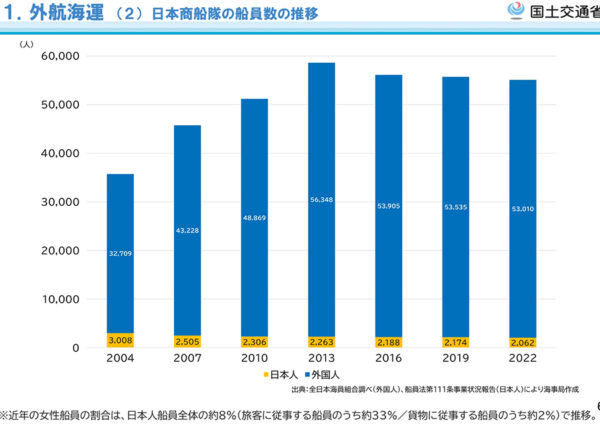Click the subtitle 日本商船隊の船員数の推移

click(235, 16)
